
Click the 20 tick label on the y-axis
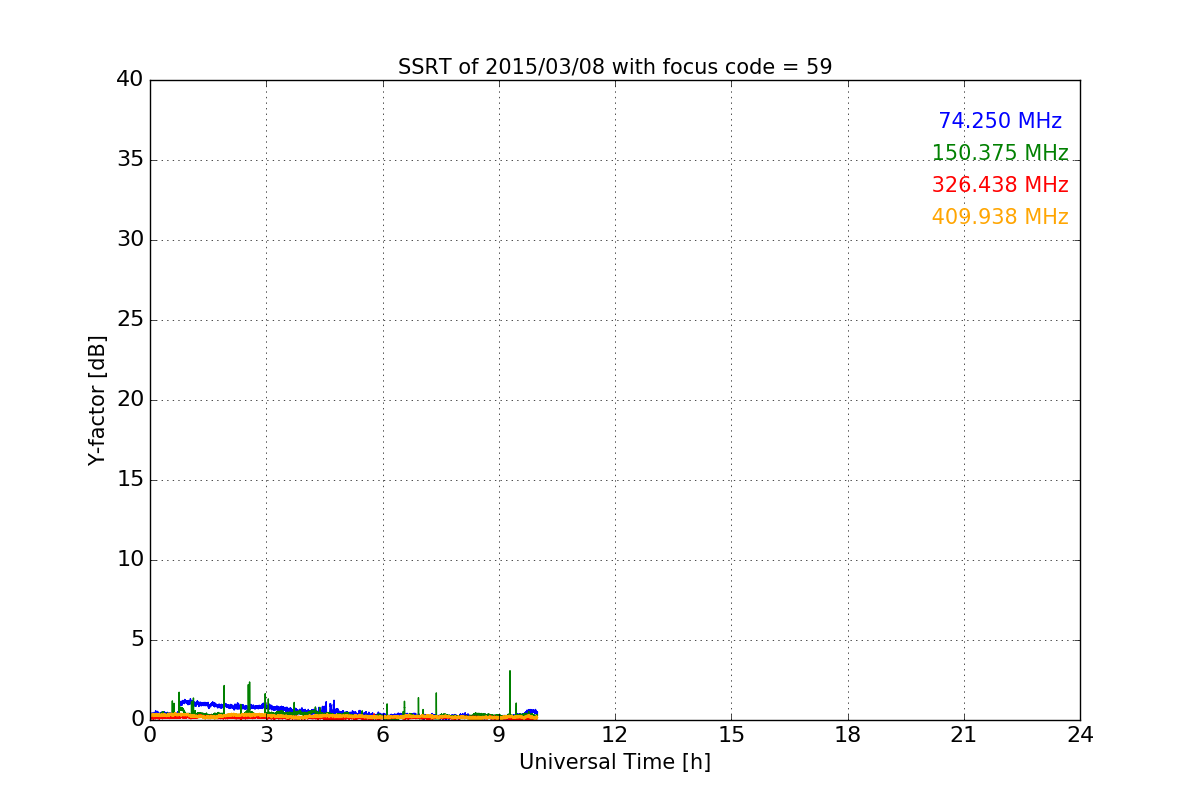click(130, 400)
